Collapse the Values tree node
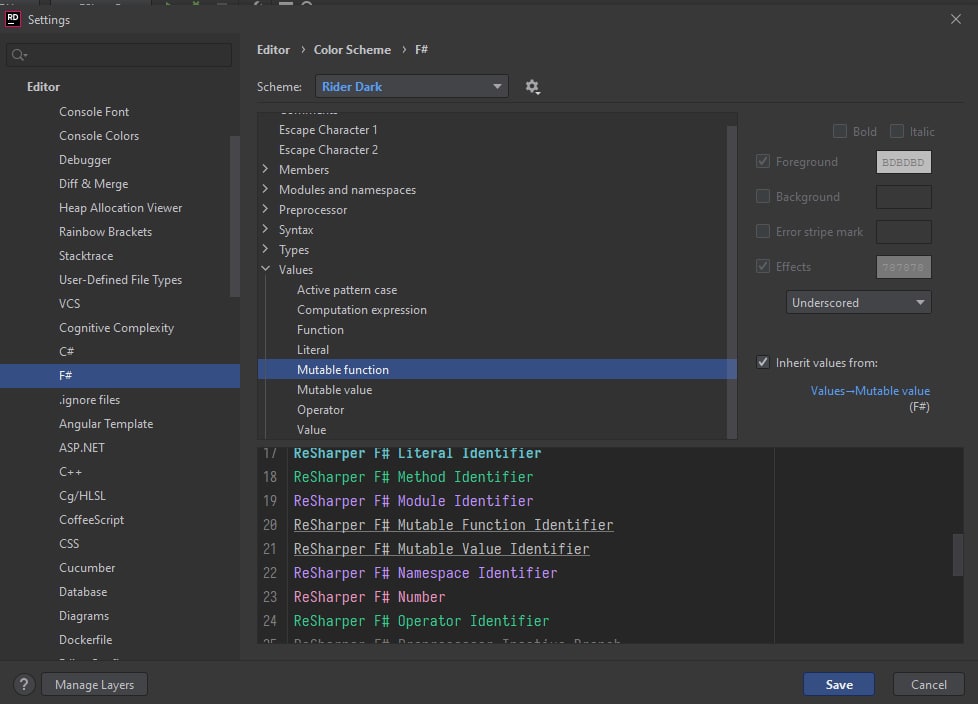This screenshot has height=704, width=978. (x=266, y=269)
